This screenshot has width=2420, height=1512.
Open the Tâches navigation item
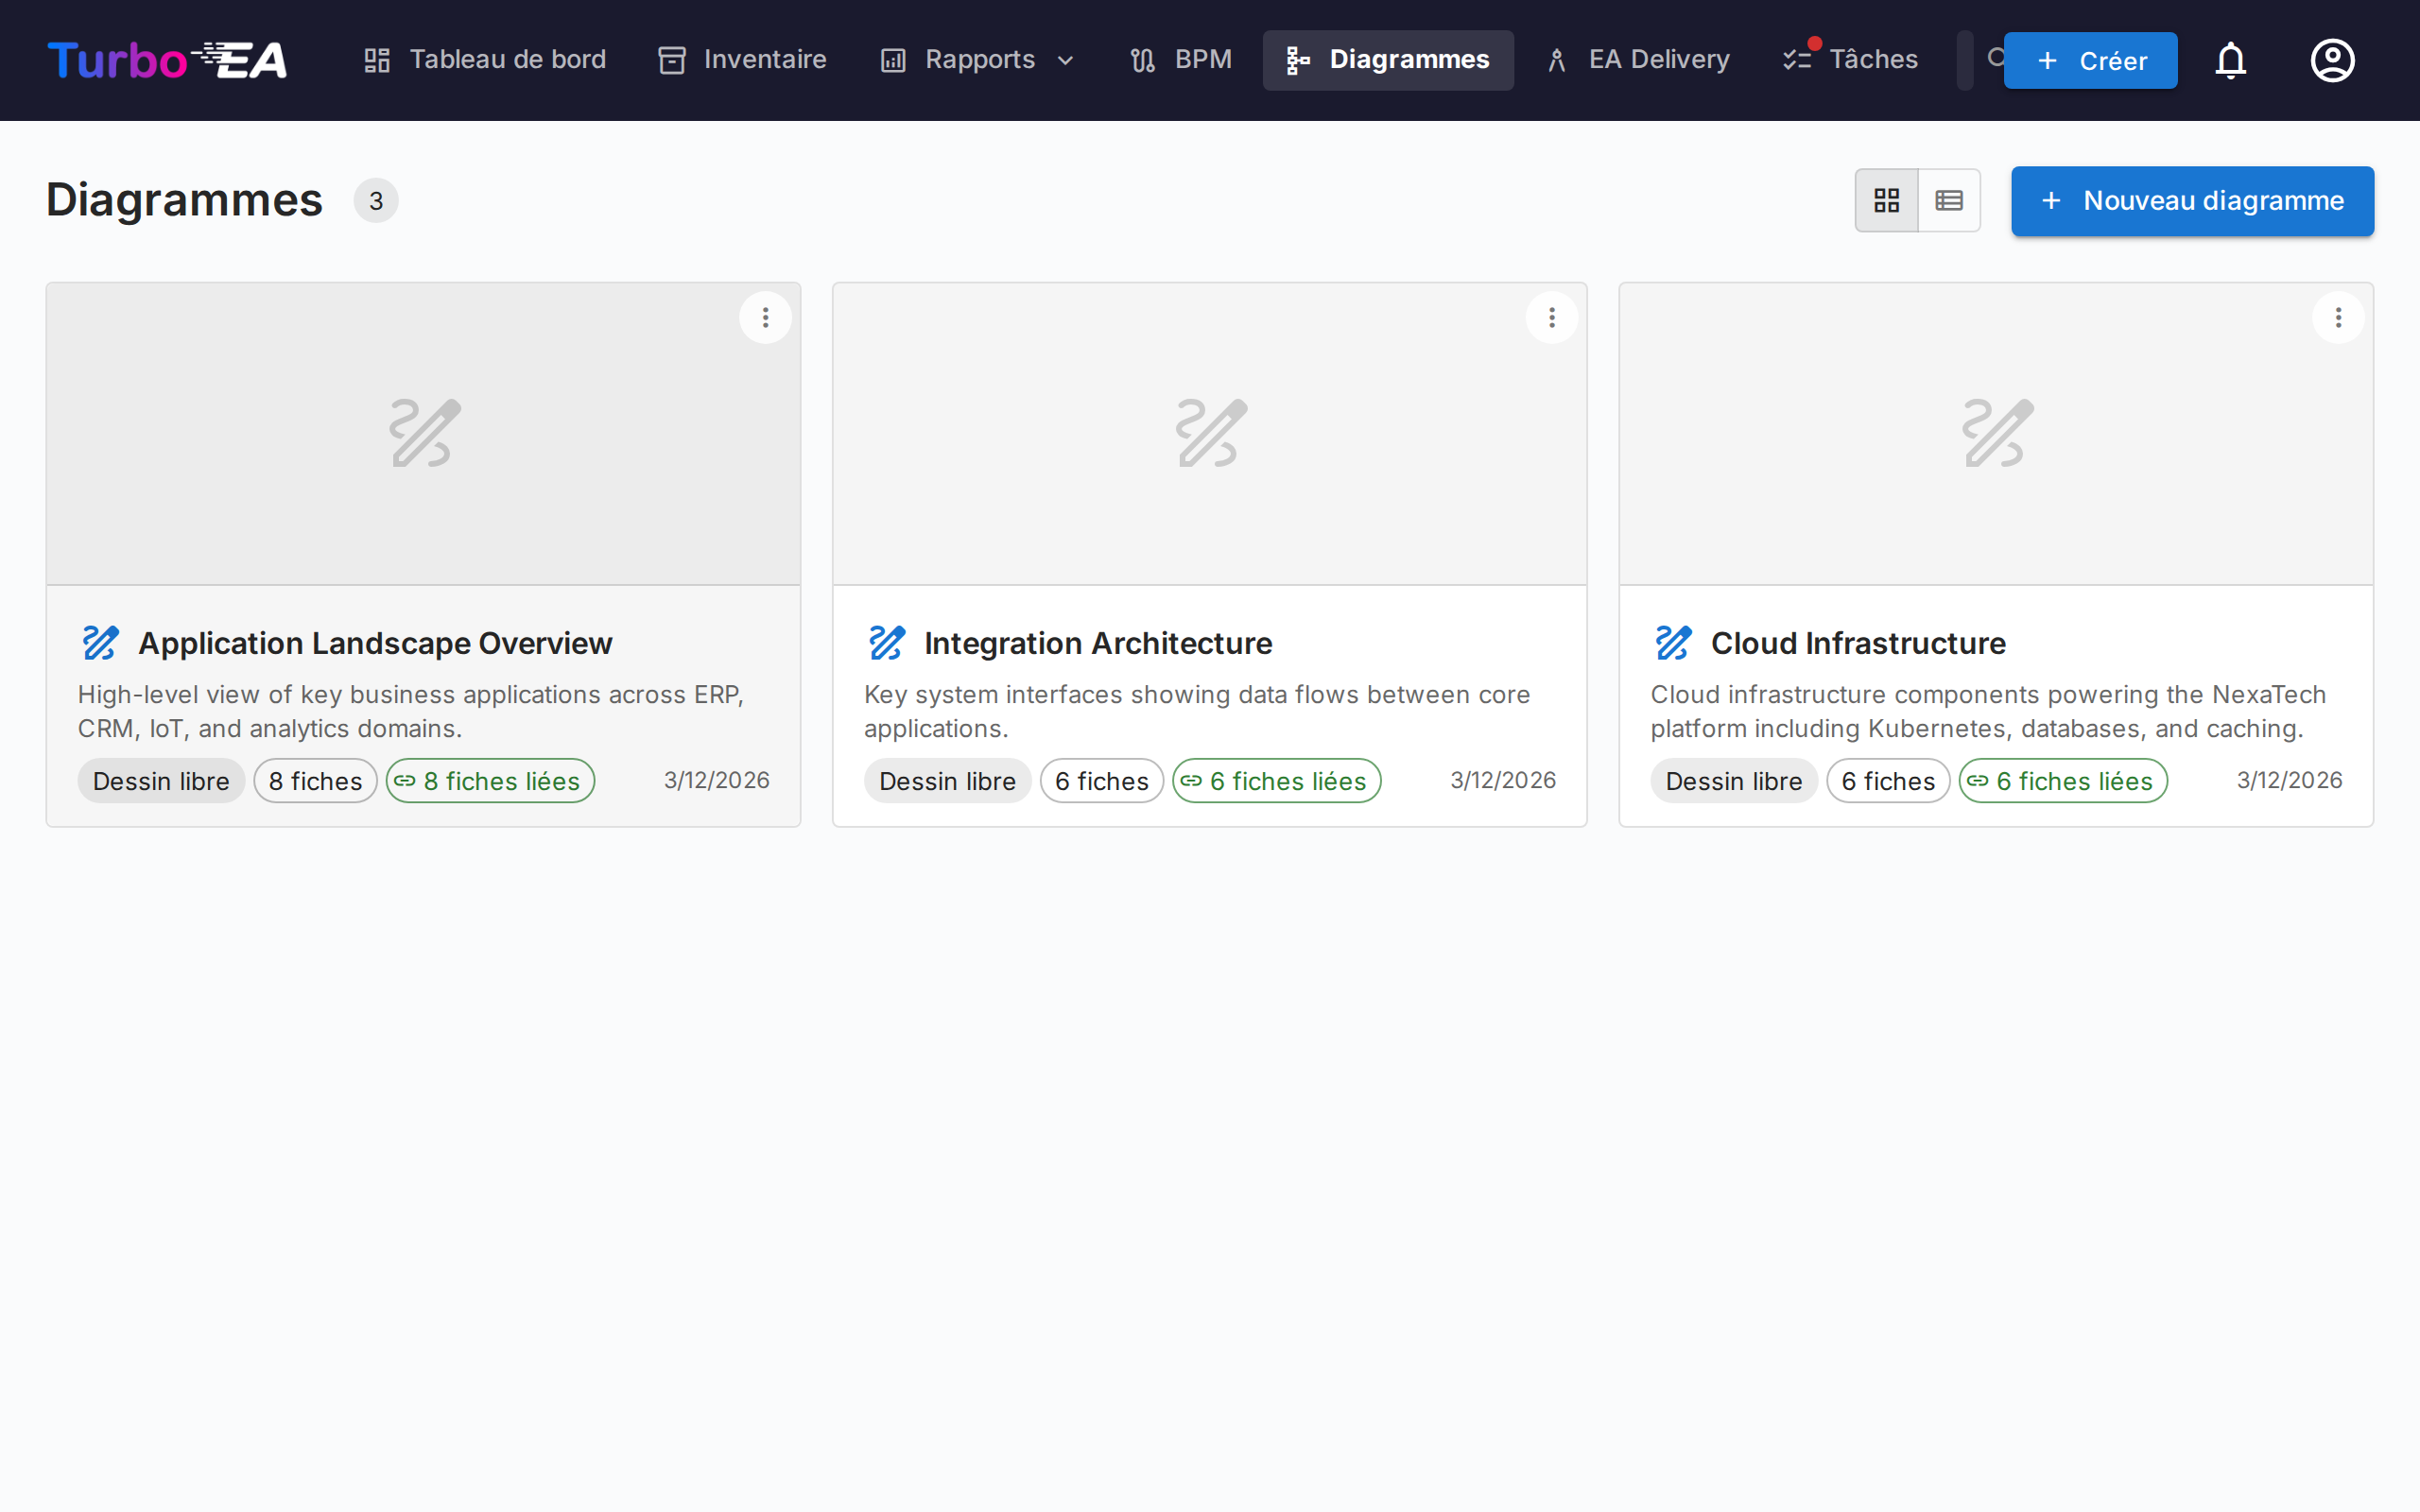coord(1851,60)
